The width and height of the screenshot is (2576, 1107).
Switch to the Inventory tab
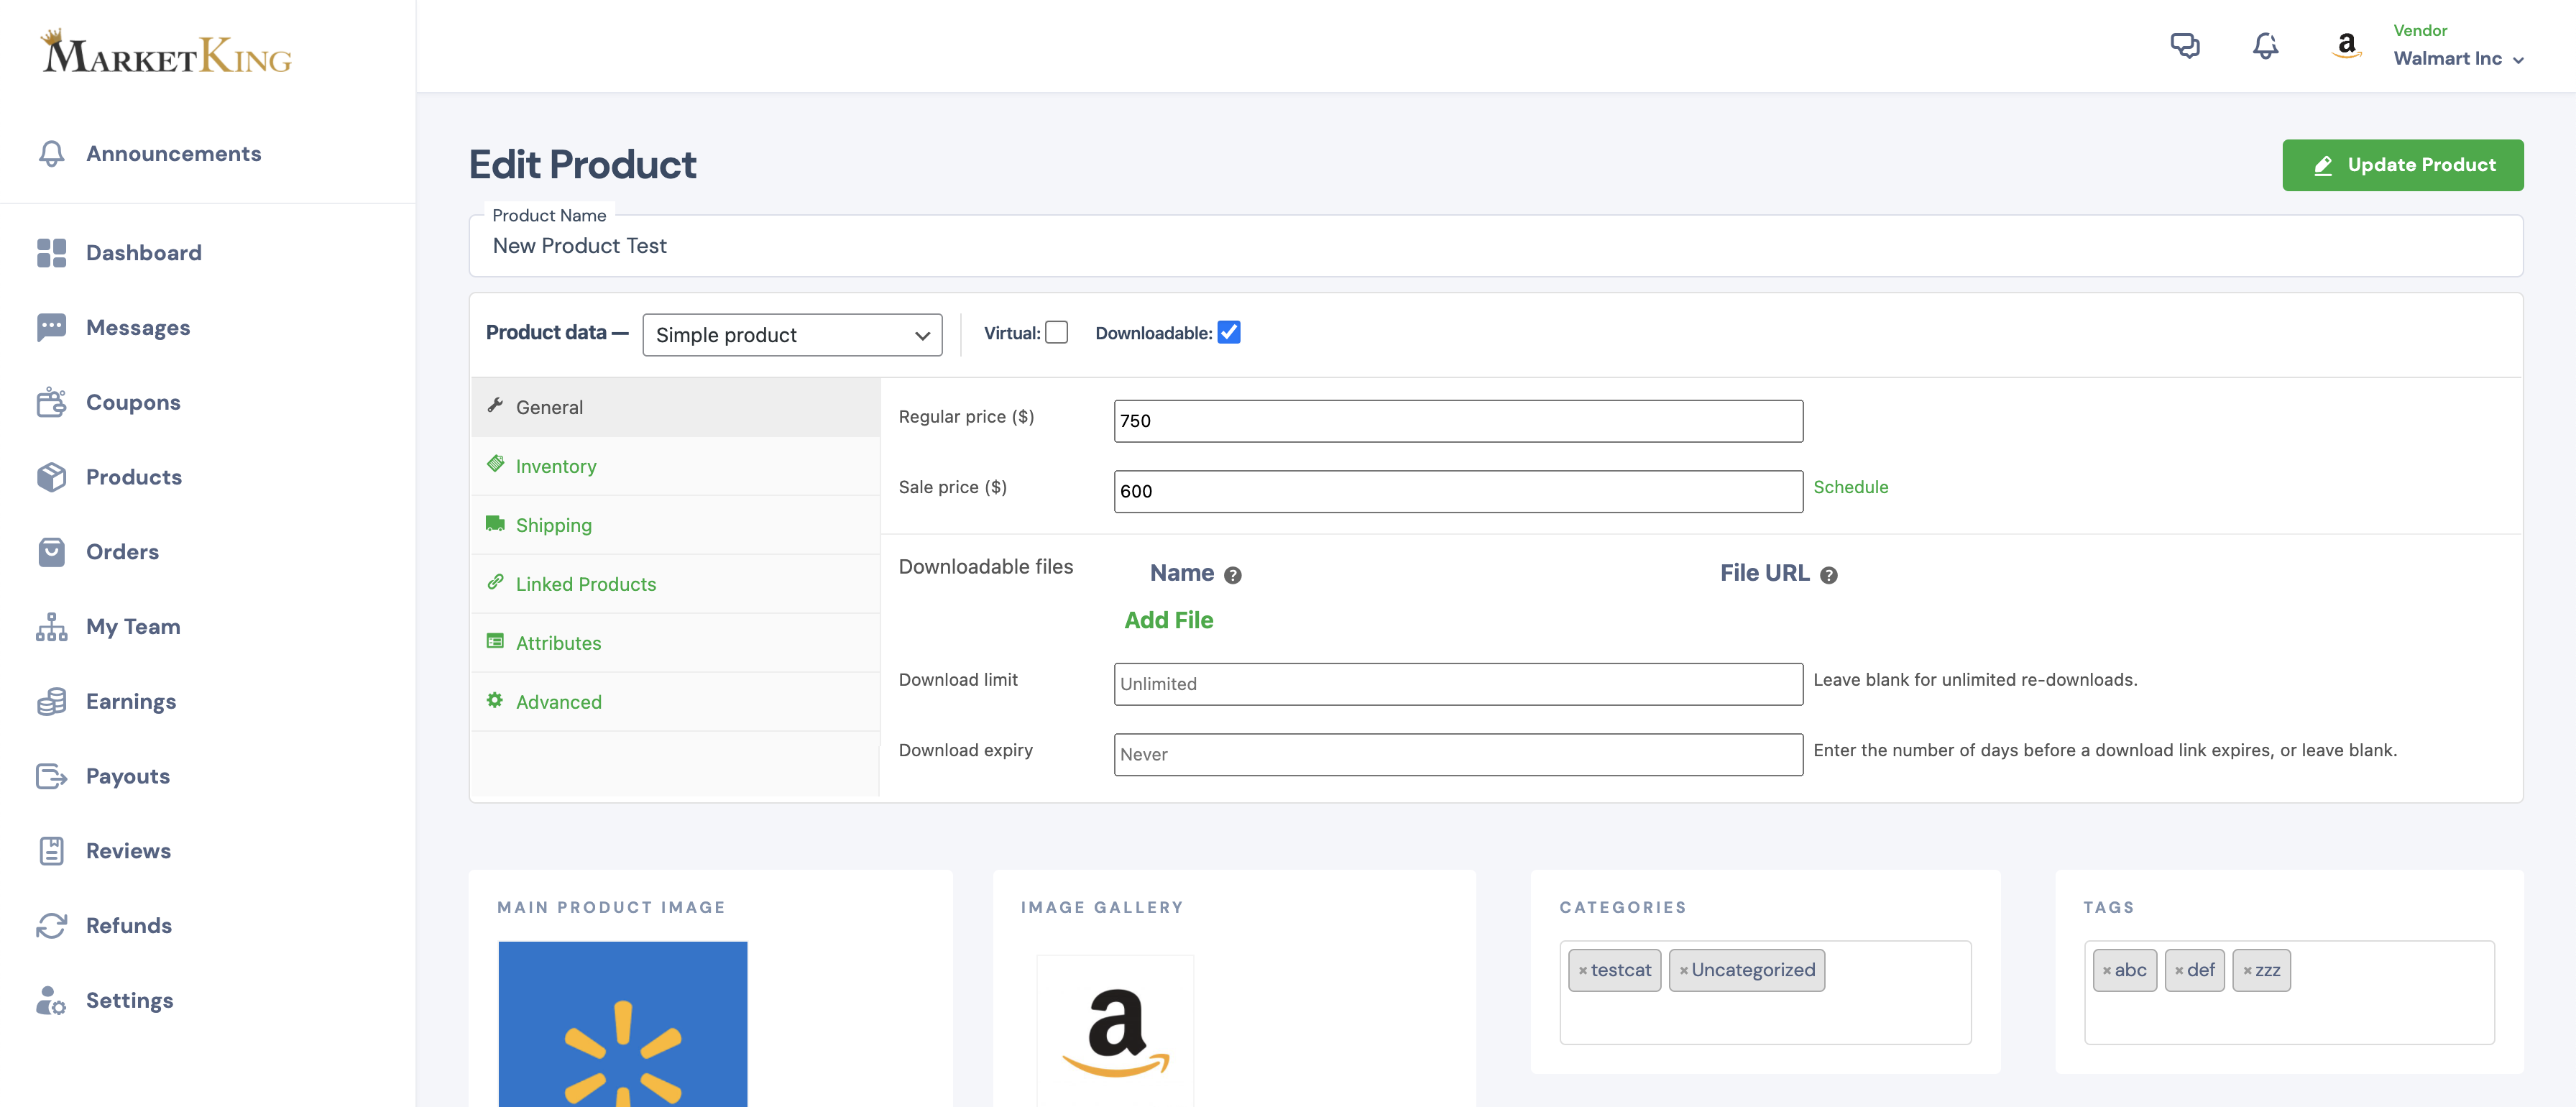[555, 466]
